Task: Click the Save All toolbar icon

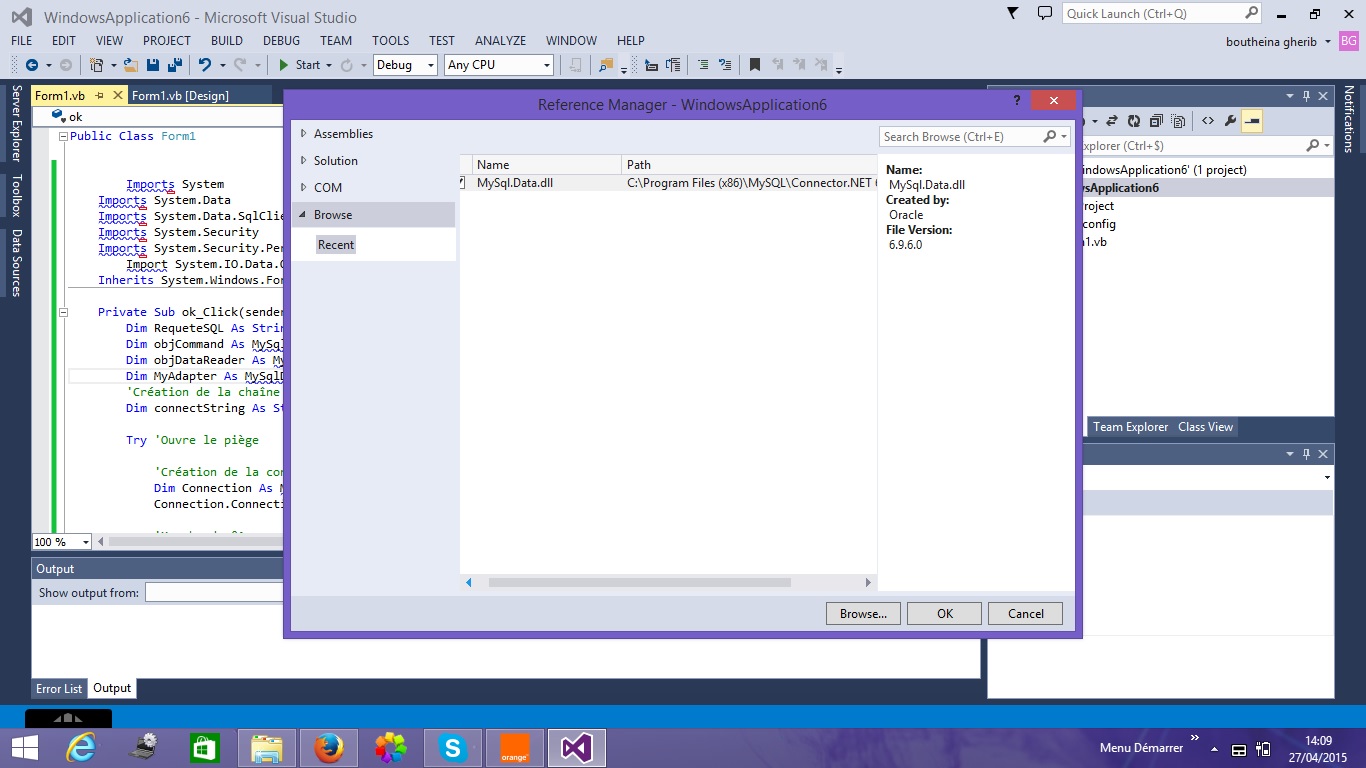Action: coord(173,65)
